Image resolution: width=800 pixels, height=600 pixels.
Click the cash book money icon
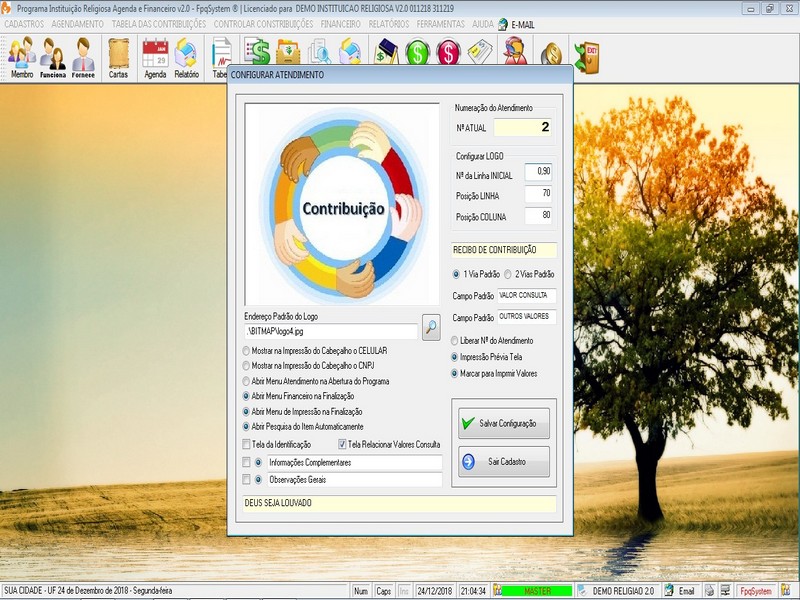click(386, 52)
